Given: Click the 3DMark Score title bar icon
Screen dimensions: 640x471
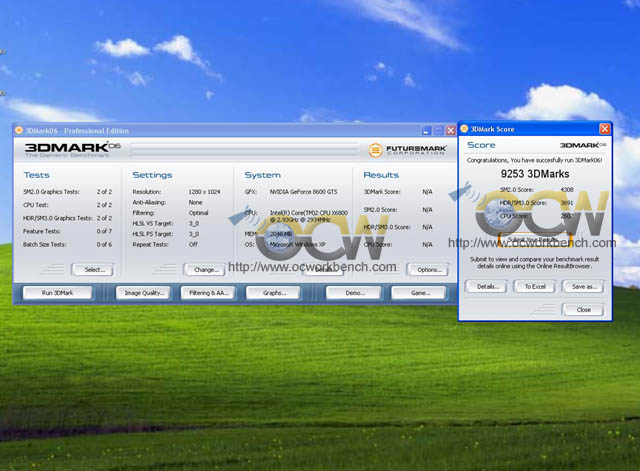Looking at the screenshot, I should [464, 129].
